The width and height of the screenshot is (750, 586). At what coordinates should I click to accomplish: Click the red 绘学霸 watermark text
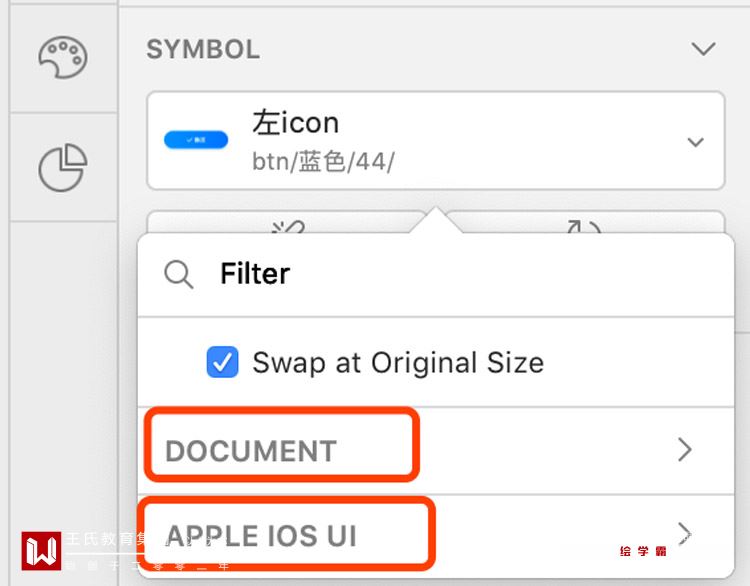(643, 551)
